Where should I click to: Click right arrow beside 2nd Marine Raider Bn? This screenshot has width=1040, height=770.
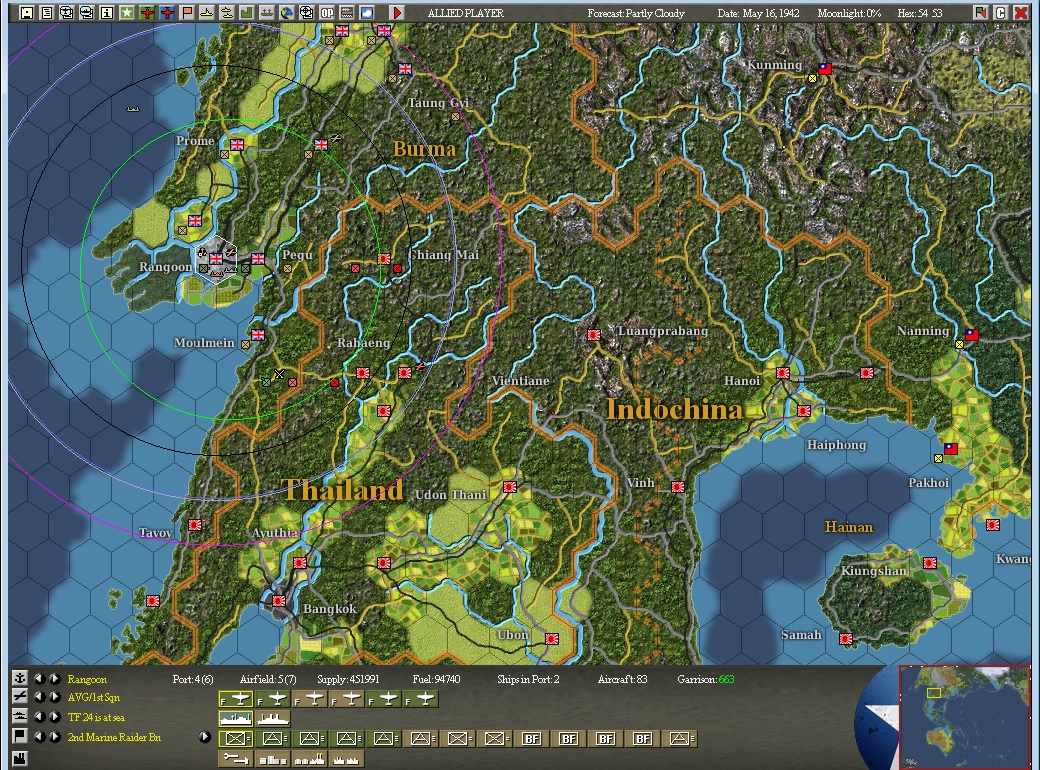(x=55, y=736)
